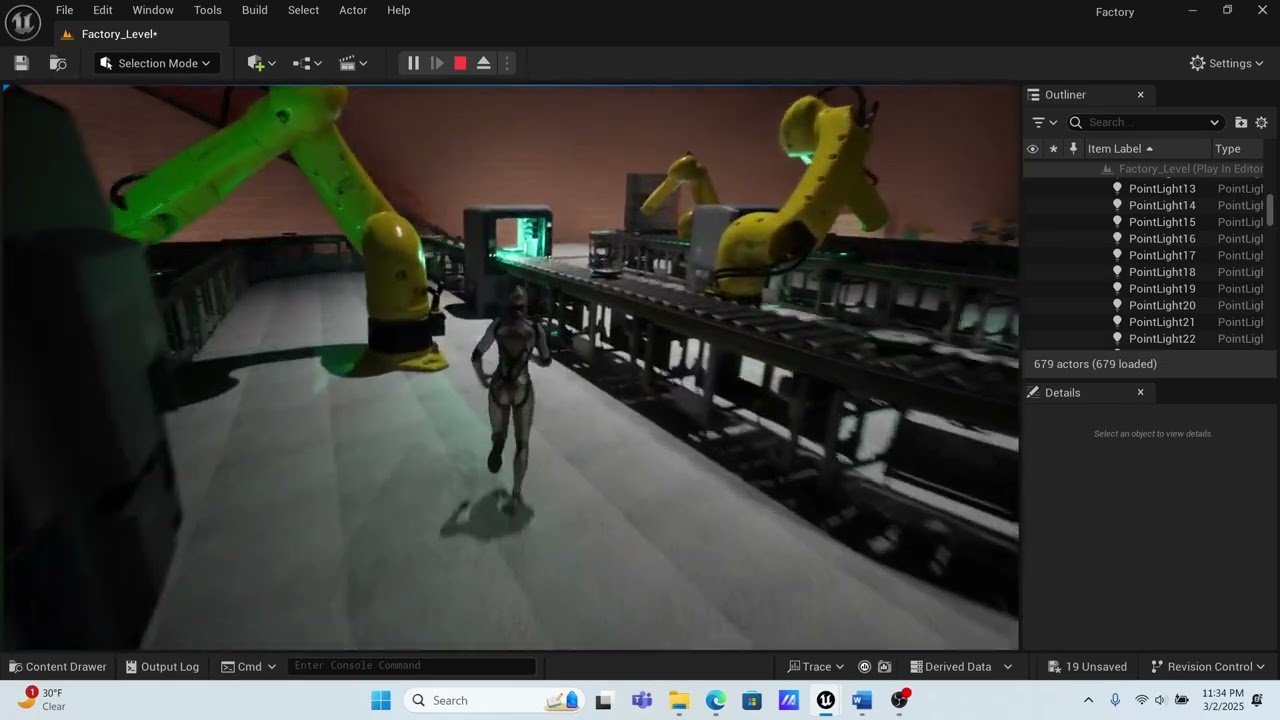Click the star column header
This screenshot has height=720, width=1280.
pyautogui.click(x=1053, y=149)
